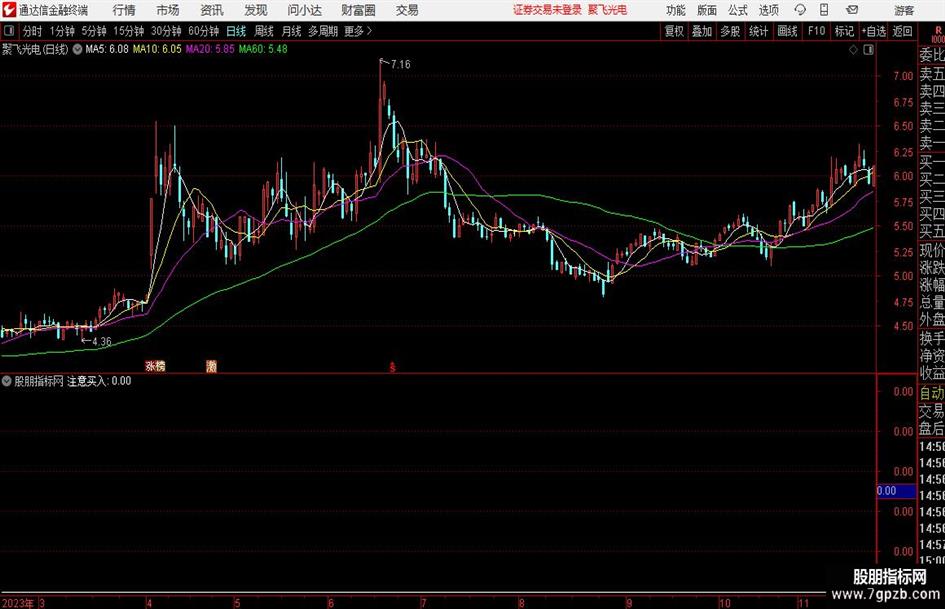Image resolution: width=945 pixels, height=609 pixels.
Task: Toggle 复权 price adjustment
Action: click(x=674, y=31)
